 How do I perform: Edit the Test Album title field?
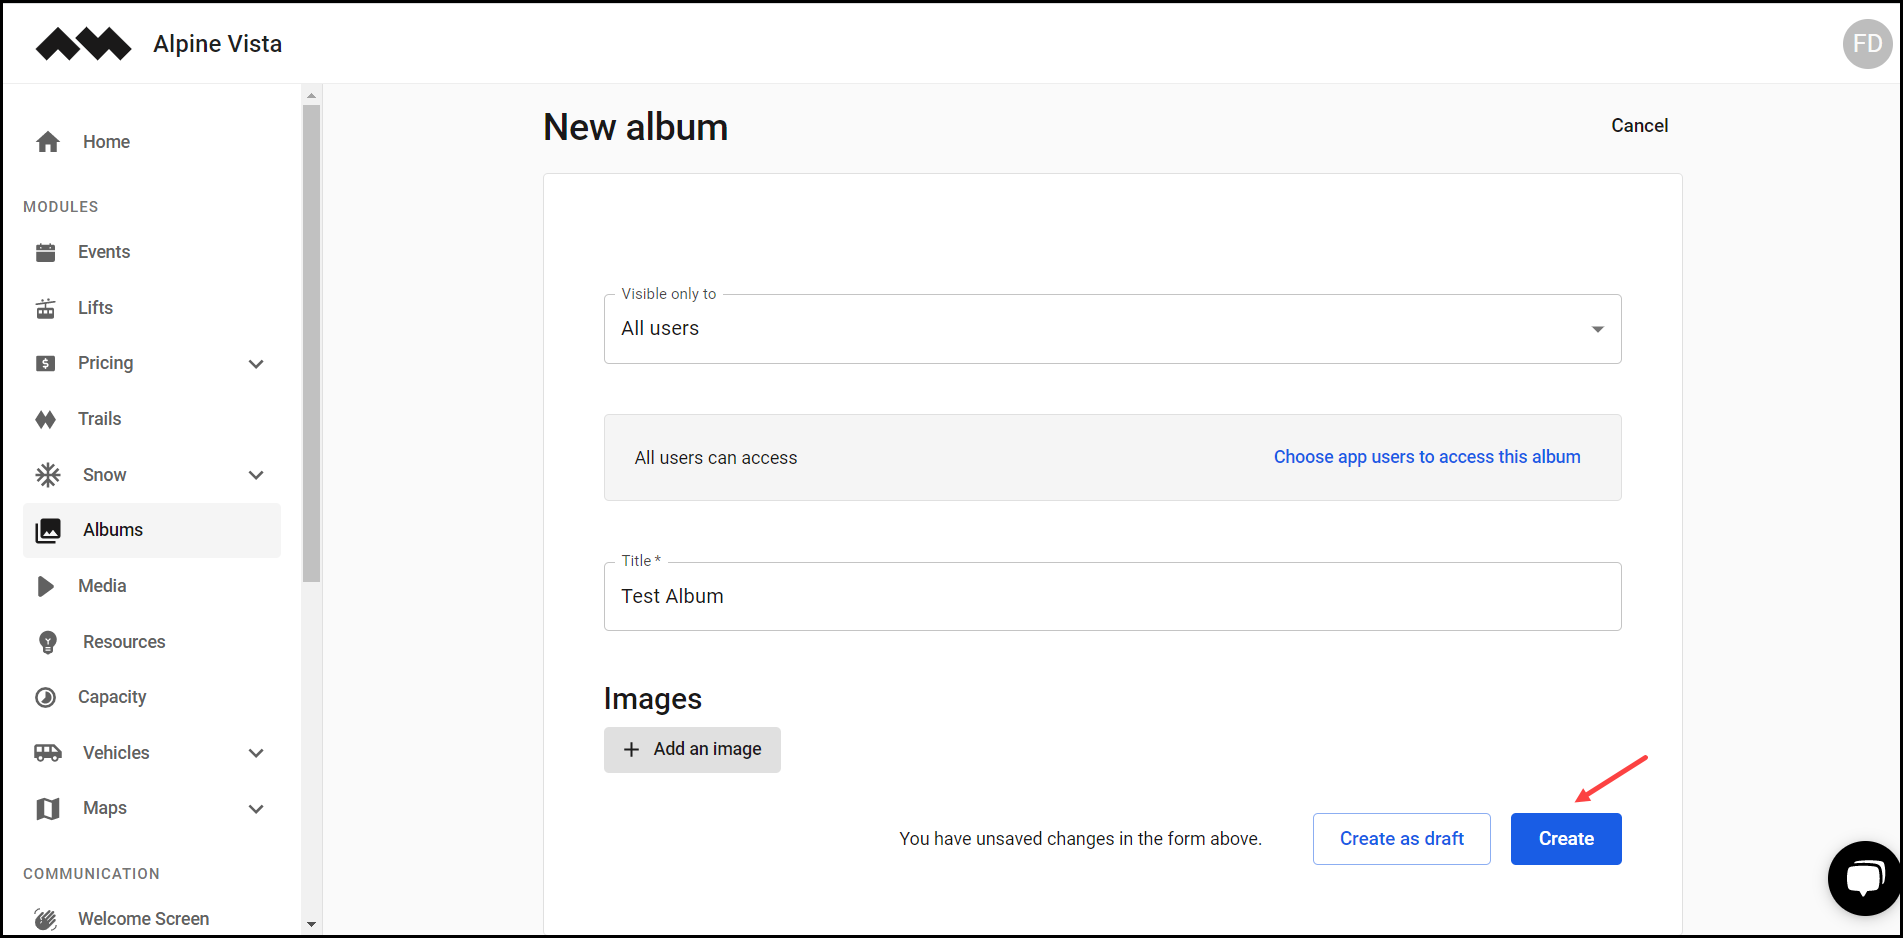(x=1111, y=596)
